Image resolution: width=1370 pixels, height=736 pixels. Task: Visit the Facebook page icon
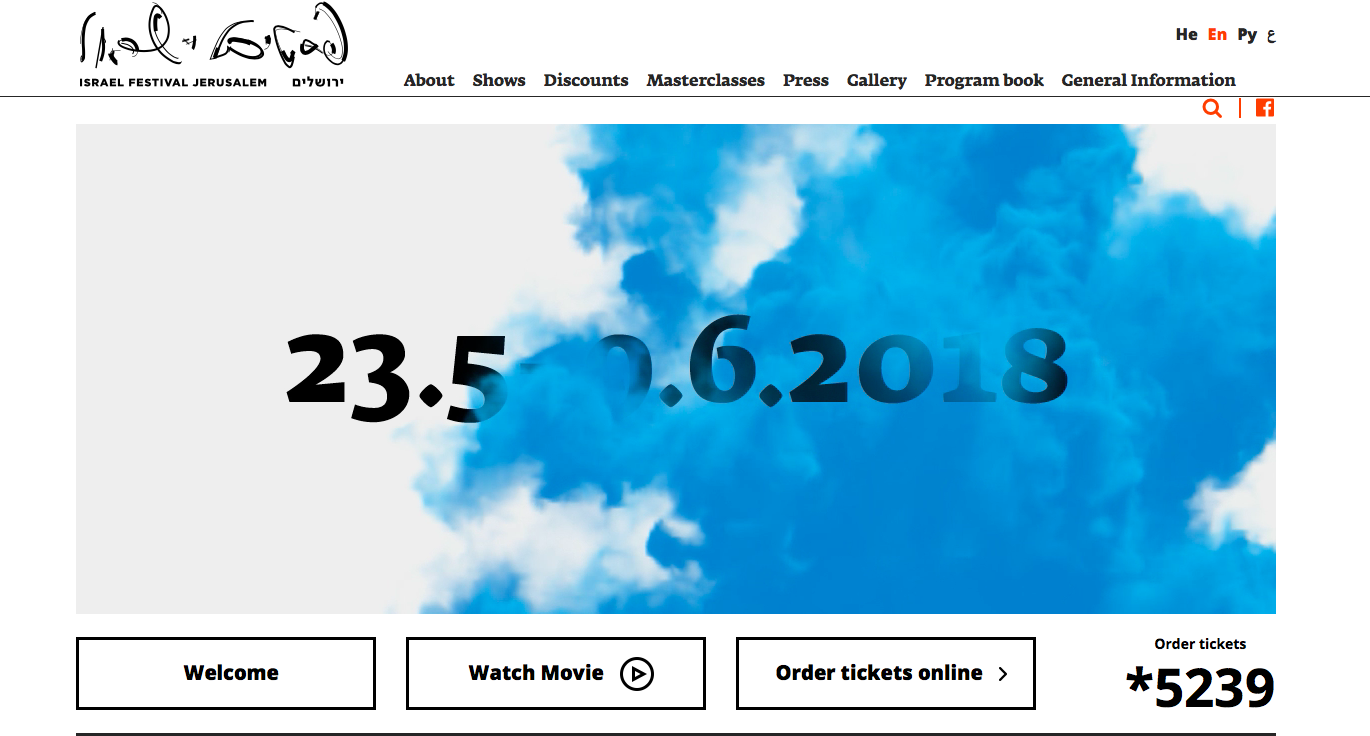pyautogui.click(x=1265, y=108)
